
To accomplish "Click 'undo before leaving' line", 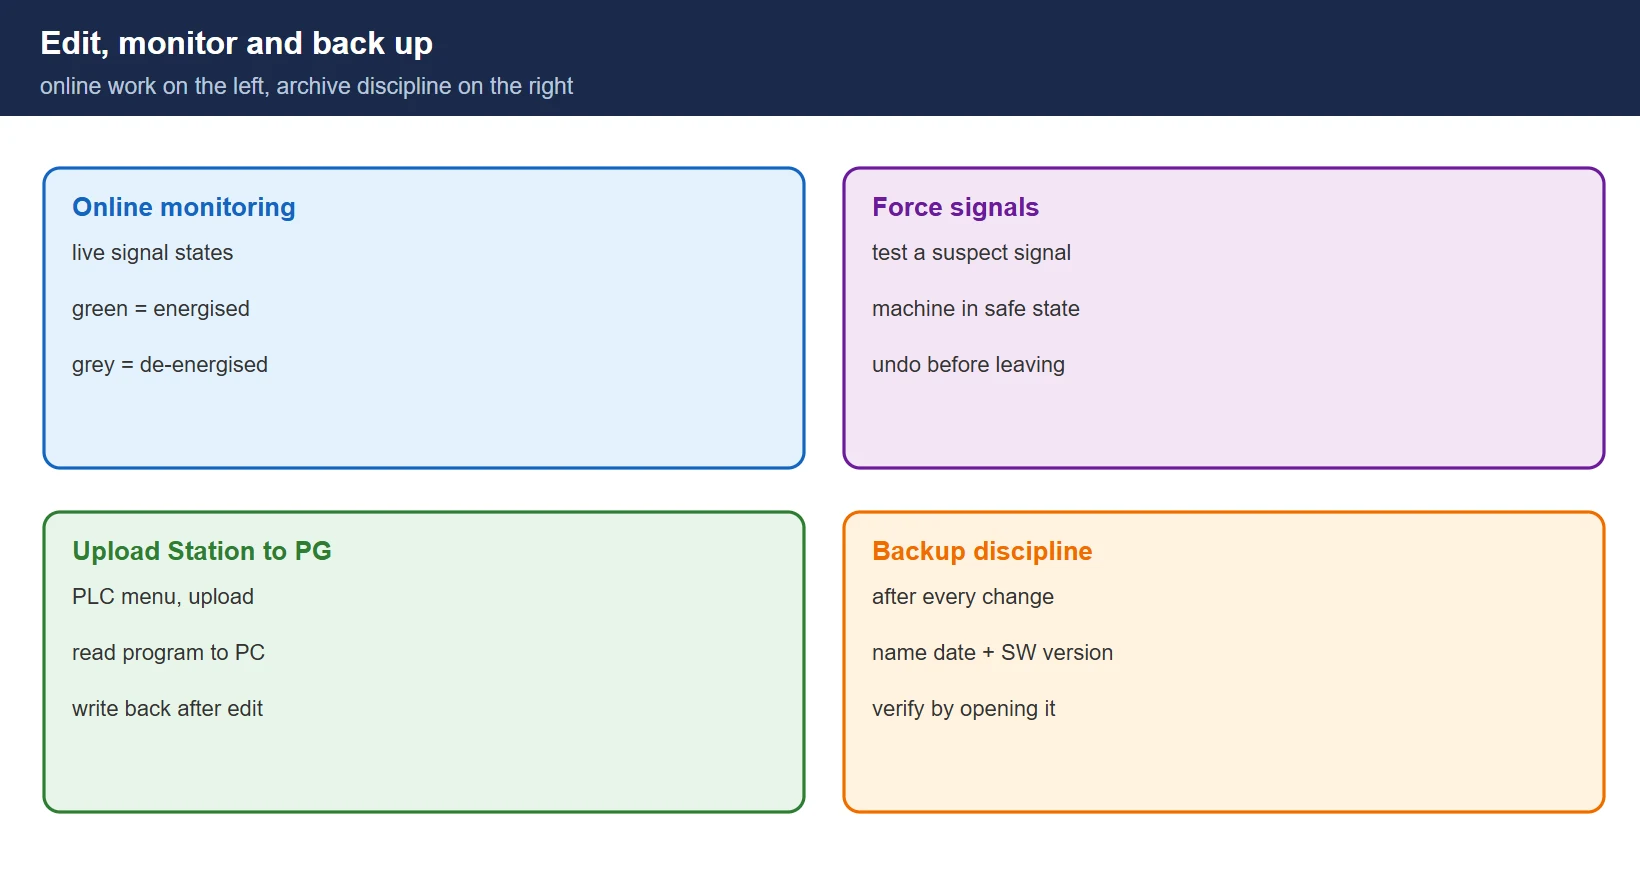I will point(968,365).
